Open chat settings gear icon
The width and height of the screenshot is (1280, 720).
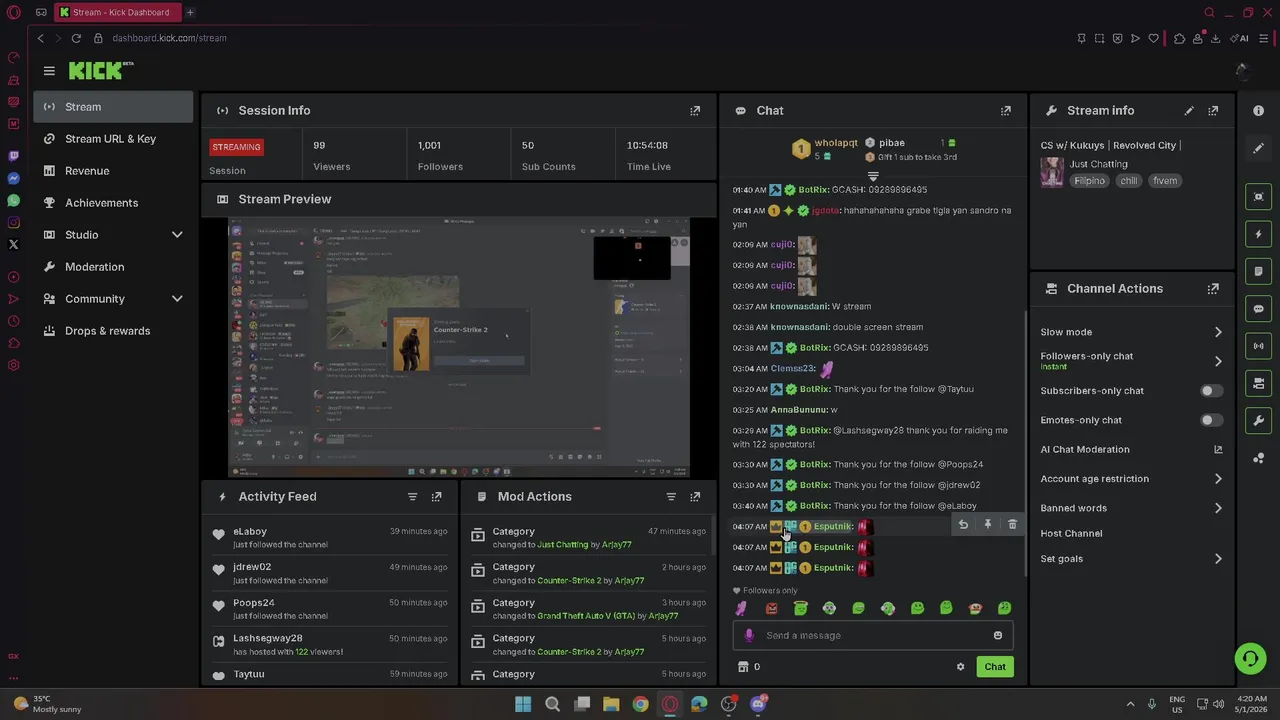(960, 667)
